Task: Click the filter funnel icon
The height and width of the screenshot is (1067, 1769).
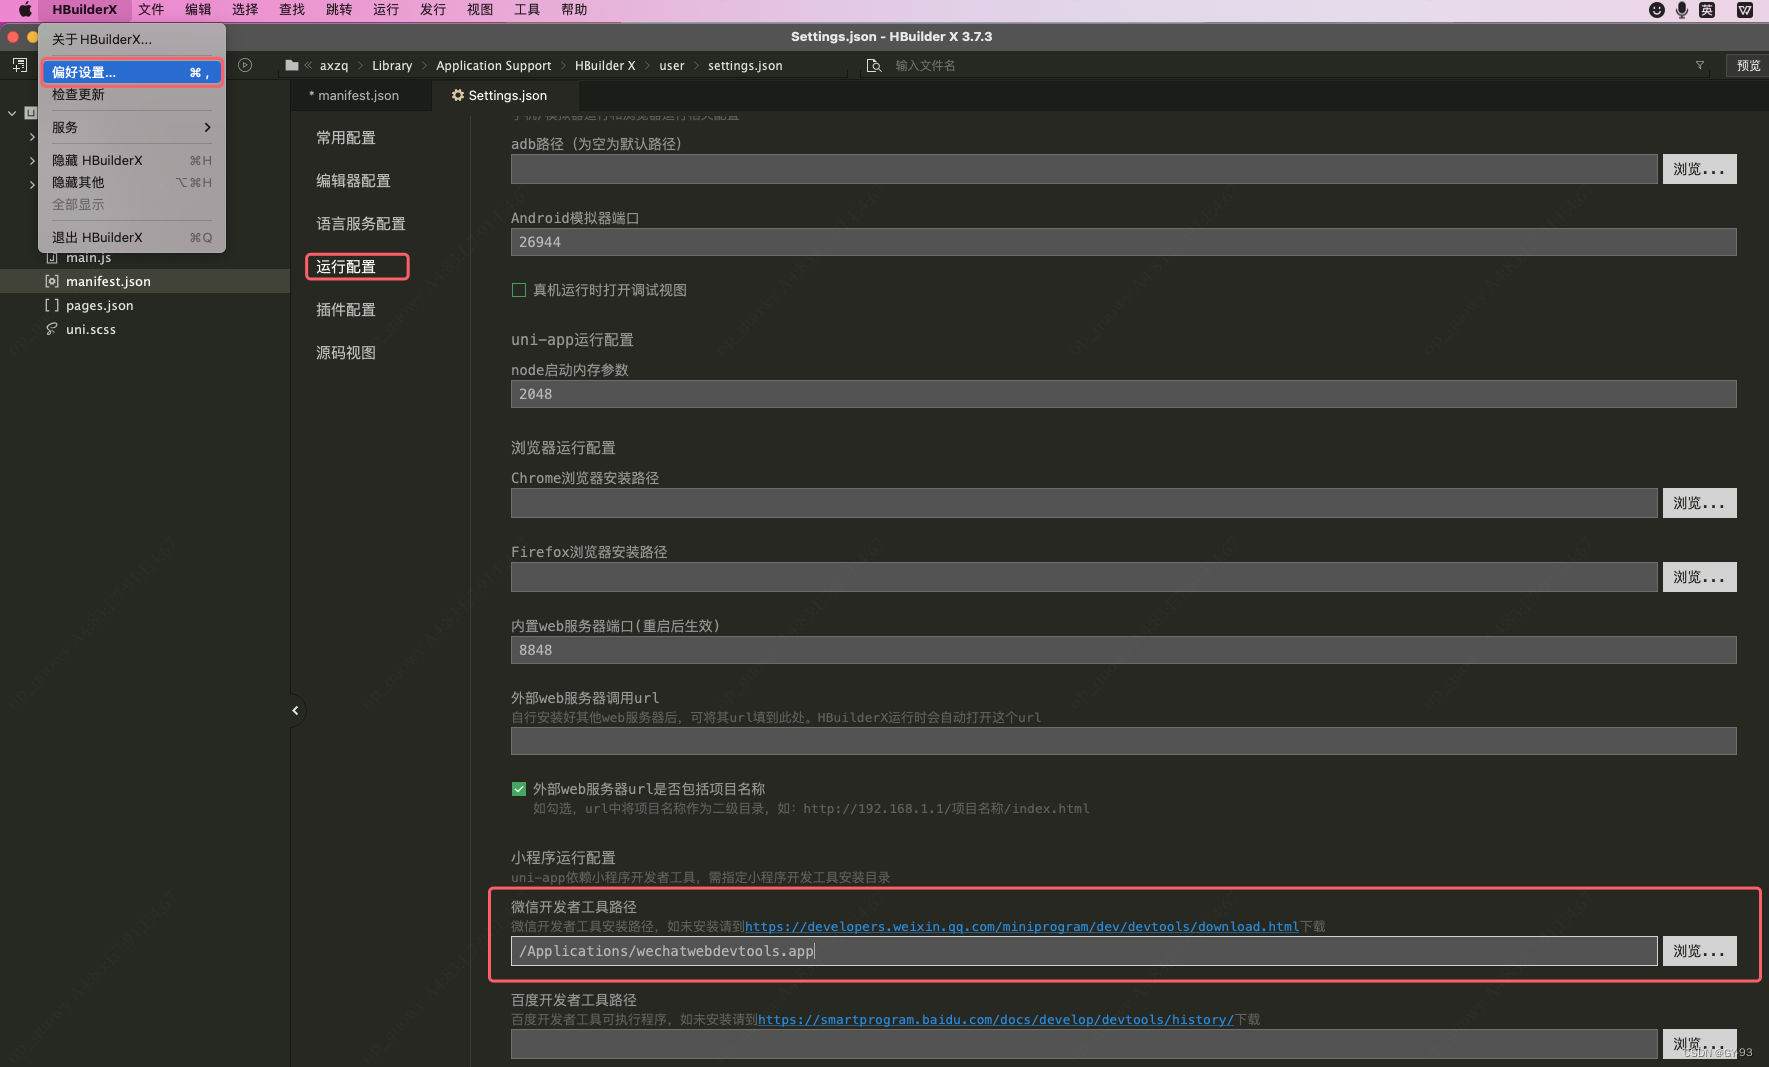Action: (1700, 66)
